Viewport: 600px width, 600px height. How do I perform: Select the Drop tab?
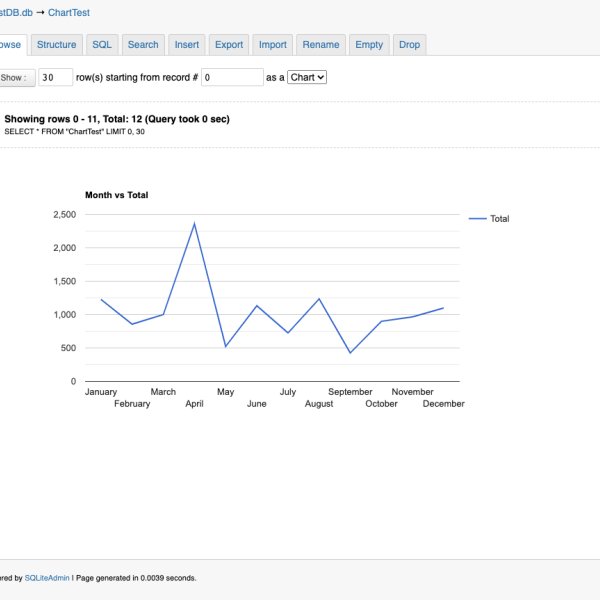(409, 44)
